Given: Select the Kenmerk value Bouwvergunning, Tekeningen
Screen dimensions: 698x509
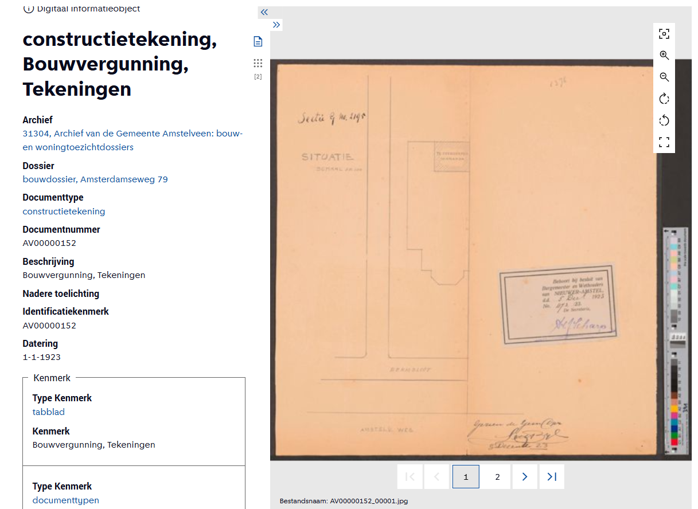Looking at the screenshot, I should click(x=93, y=445).
